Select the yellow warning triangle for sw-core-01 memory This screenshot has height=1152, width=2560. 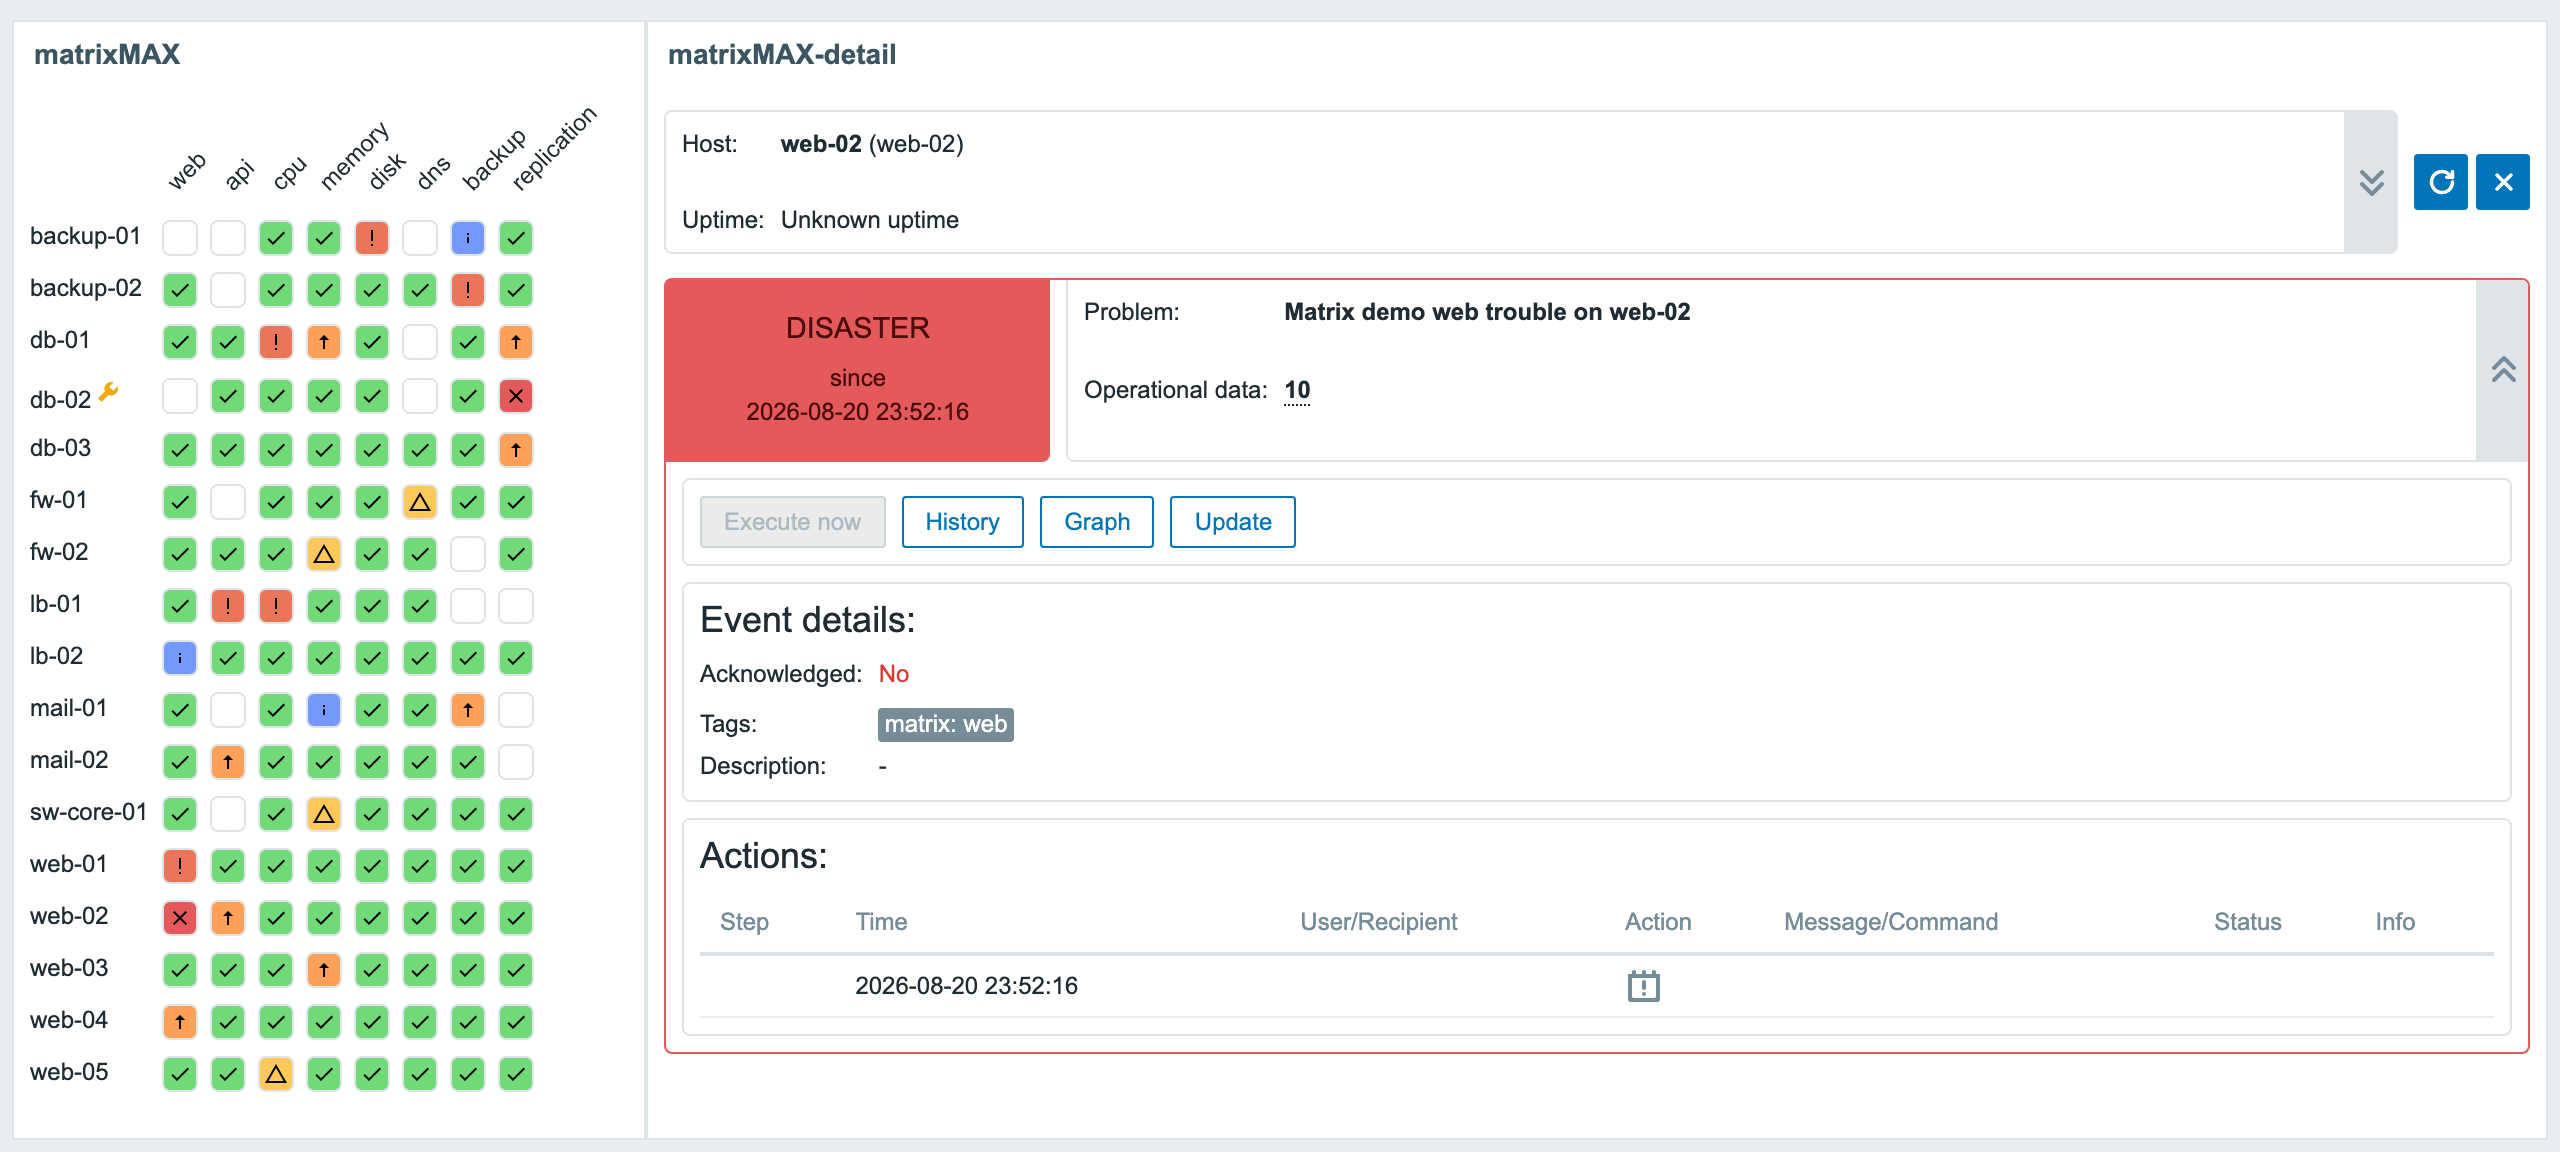[x=324, y=814]
